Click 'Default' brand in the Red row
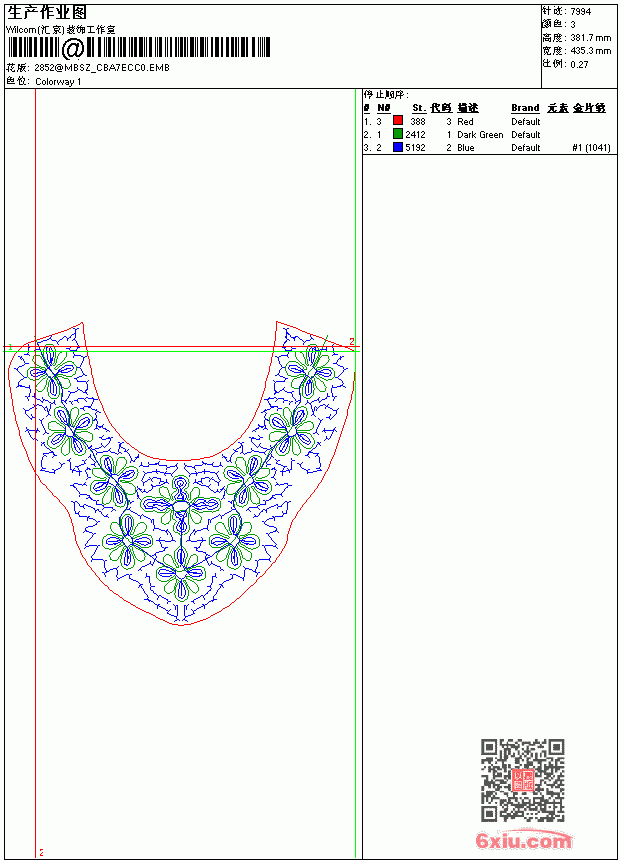 pos(526,122)
